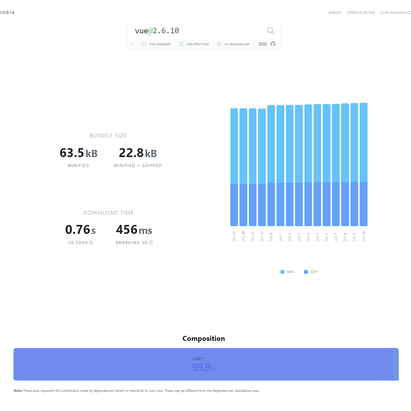Click the 'side-effect free' label

point(197,44)
